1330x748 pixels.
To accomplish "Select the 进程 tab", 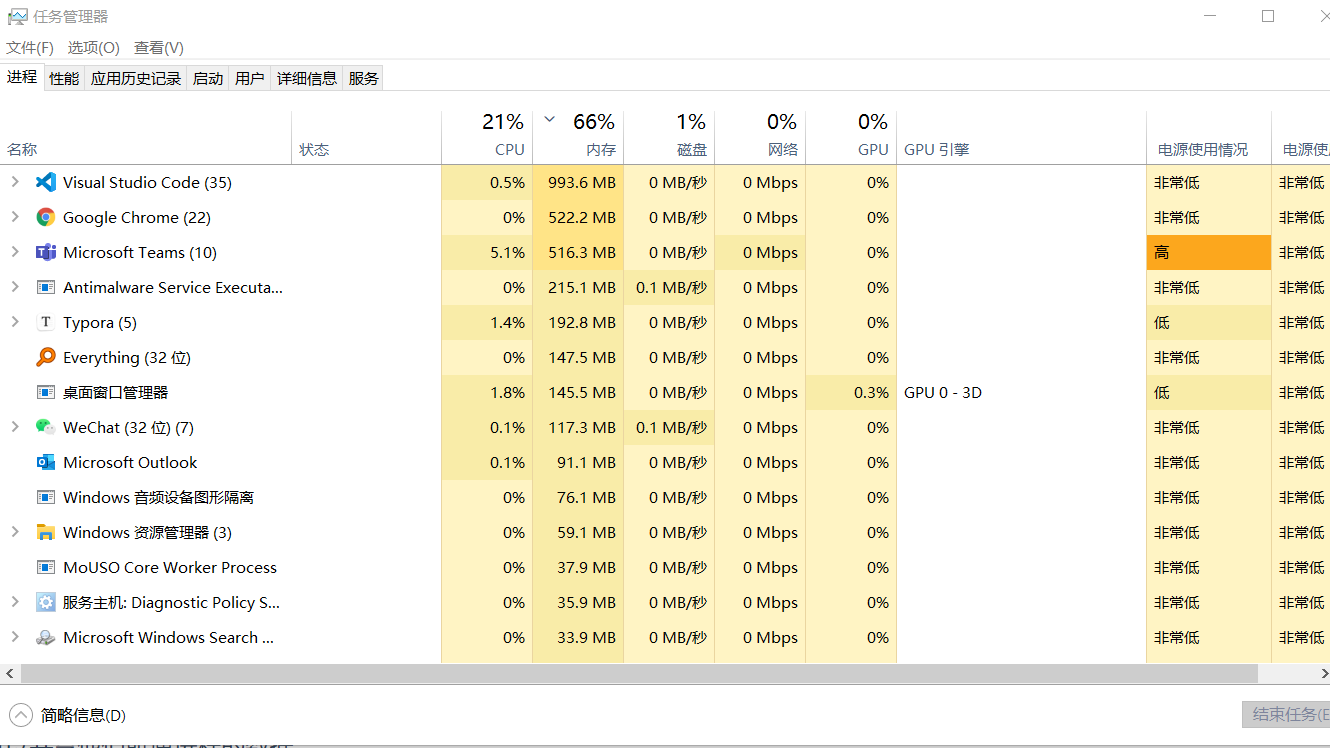I will click(x=22, y=77).
